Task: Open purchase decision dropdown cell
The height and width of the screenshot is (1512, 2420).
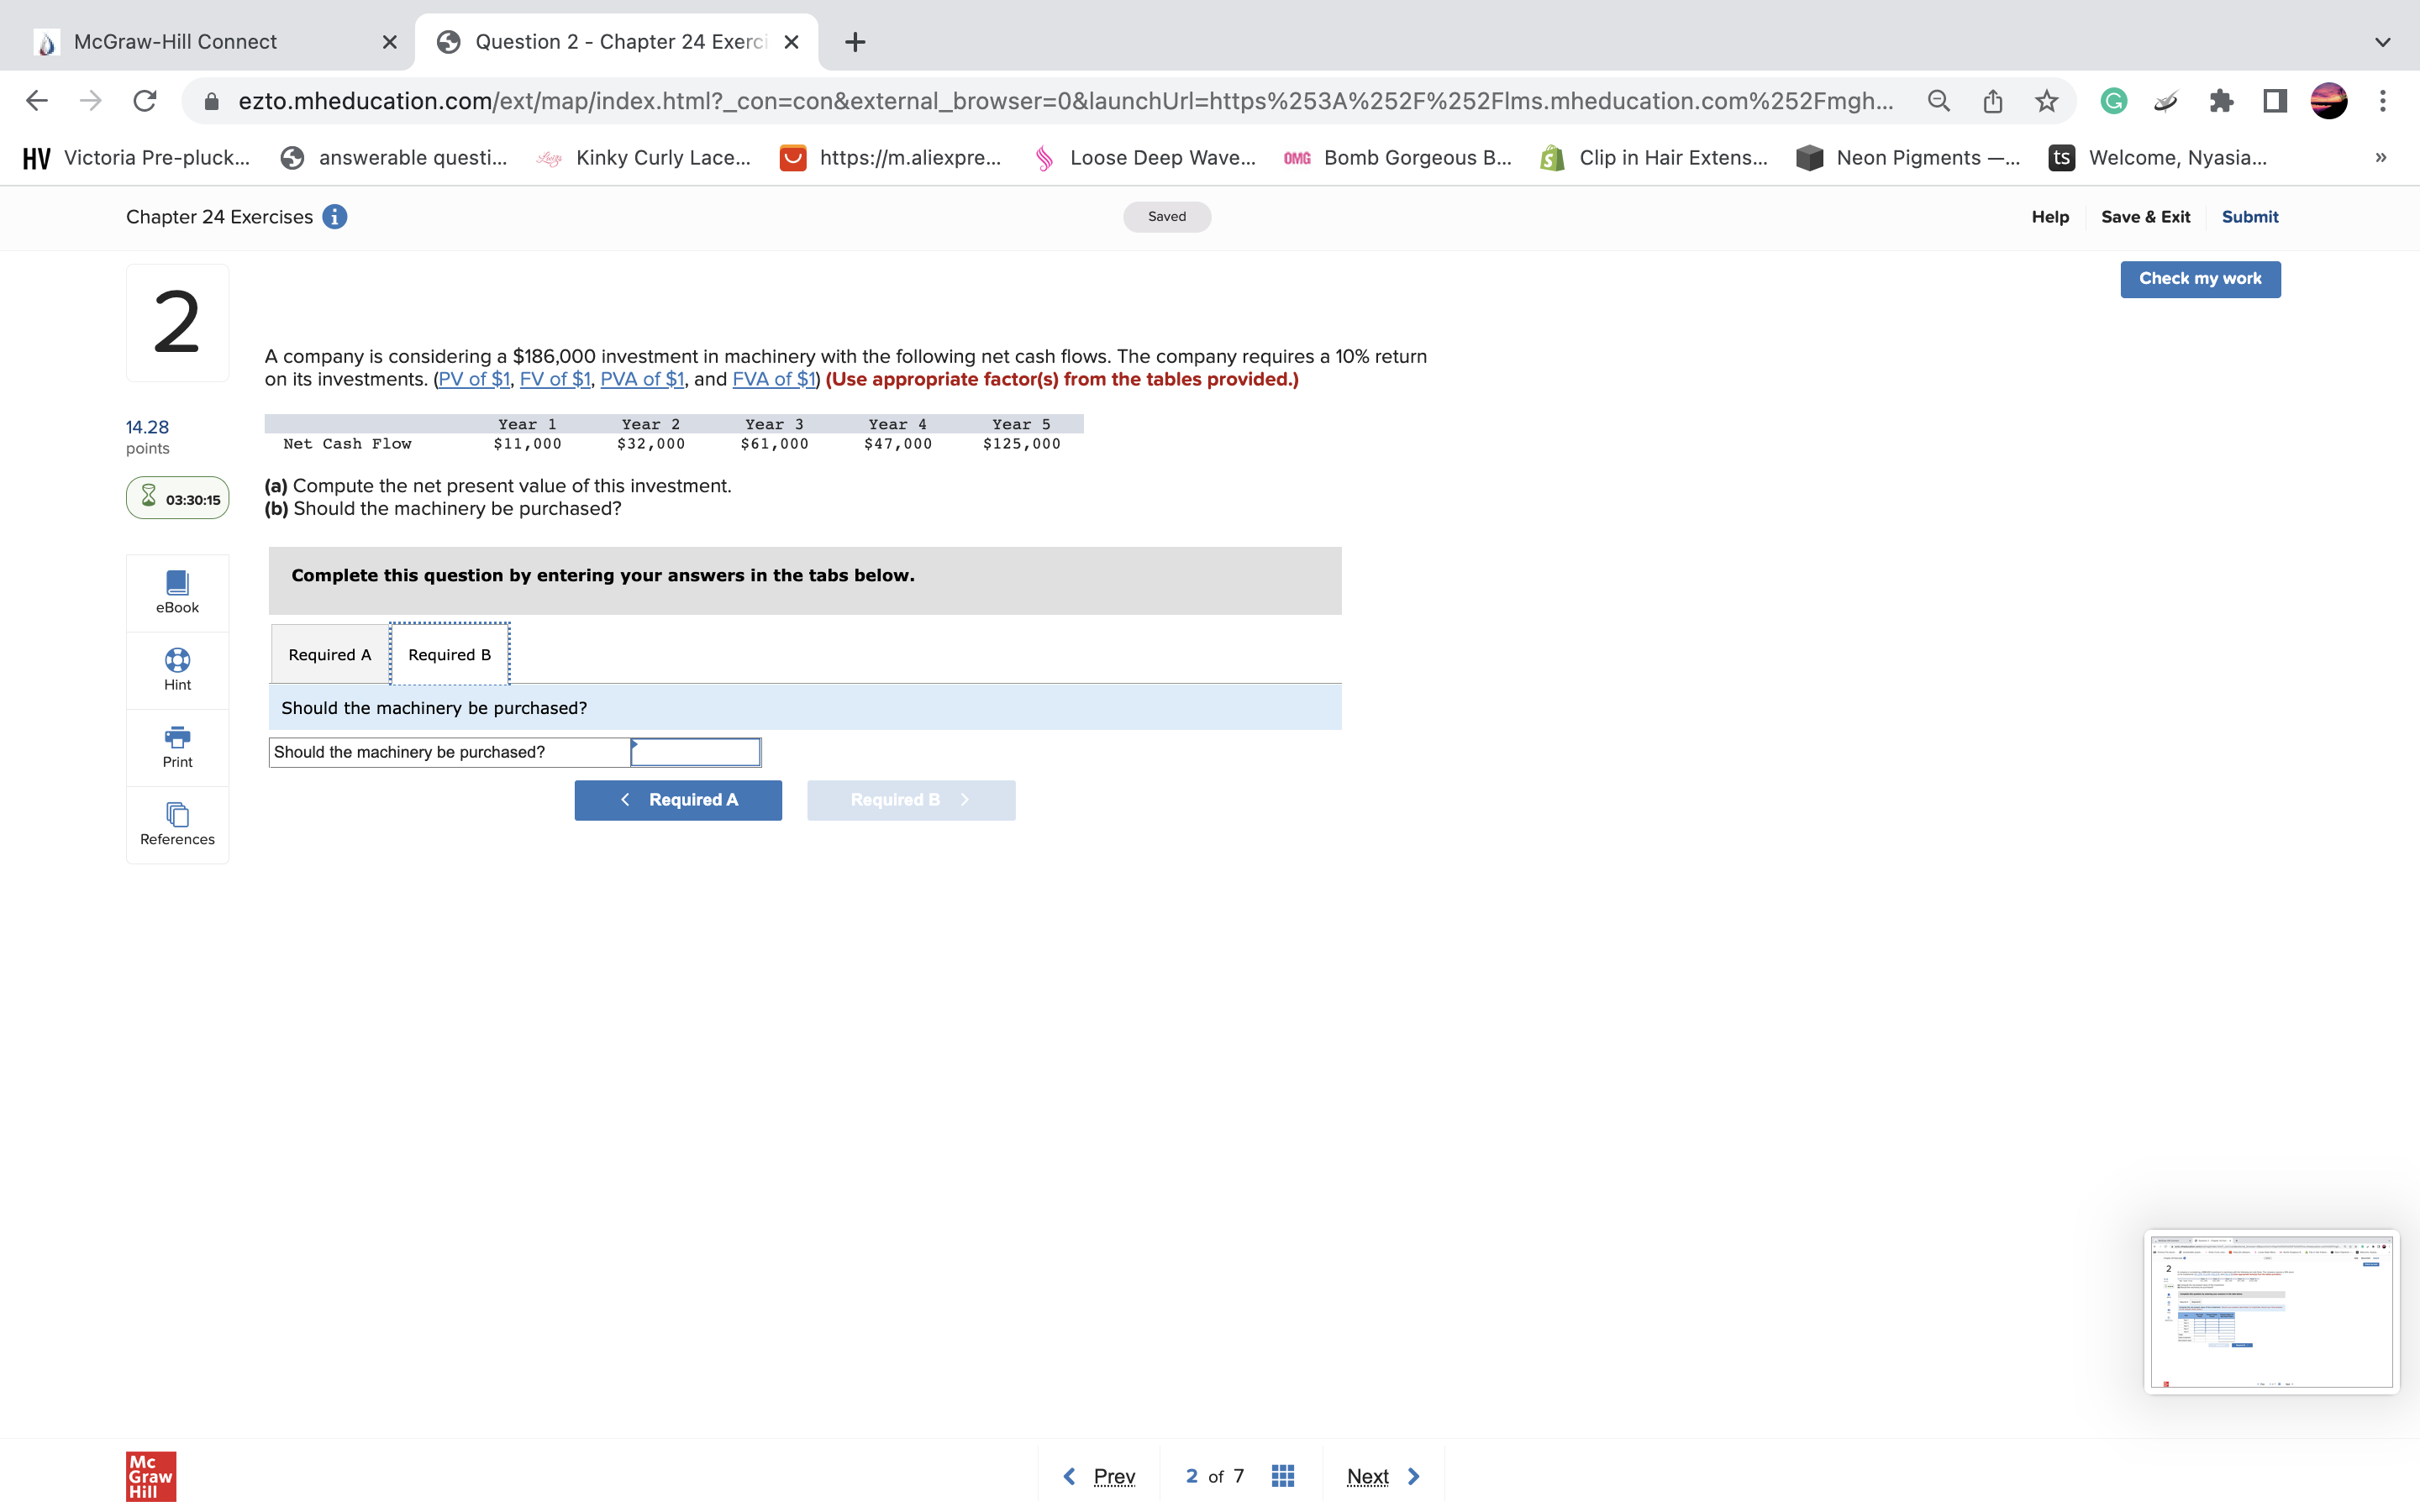Action: coord(695,752)
